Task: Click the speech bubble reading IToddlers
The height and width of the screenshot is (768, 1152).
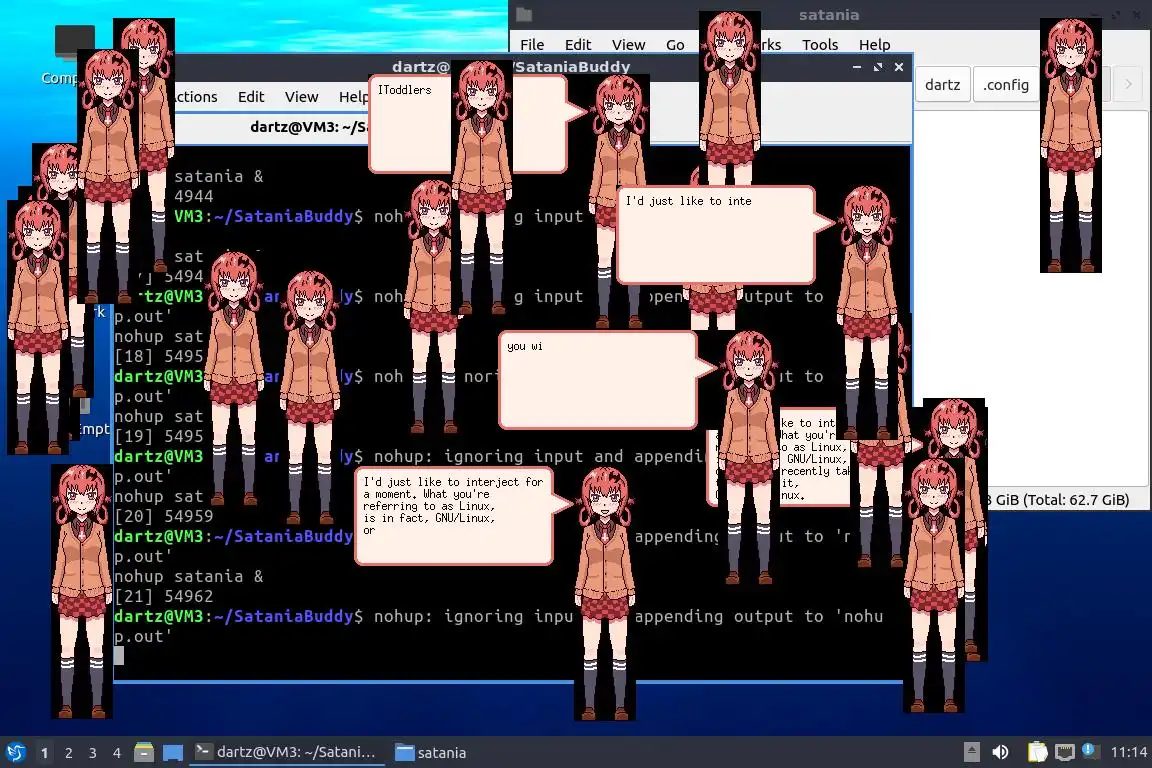Action: click(x=410, y=123)
